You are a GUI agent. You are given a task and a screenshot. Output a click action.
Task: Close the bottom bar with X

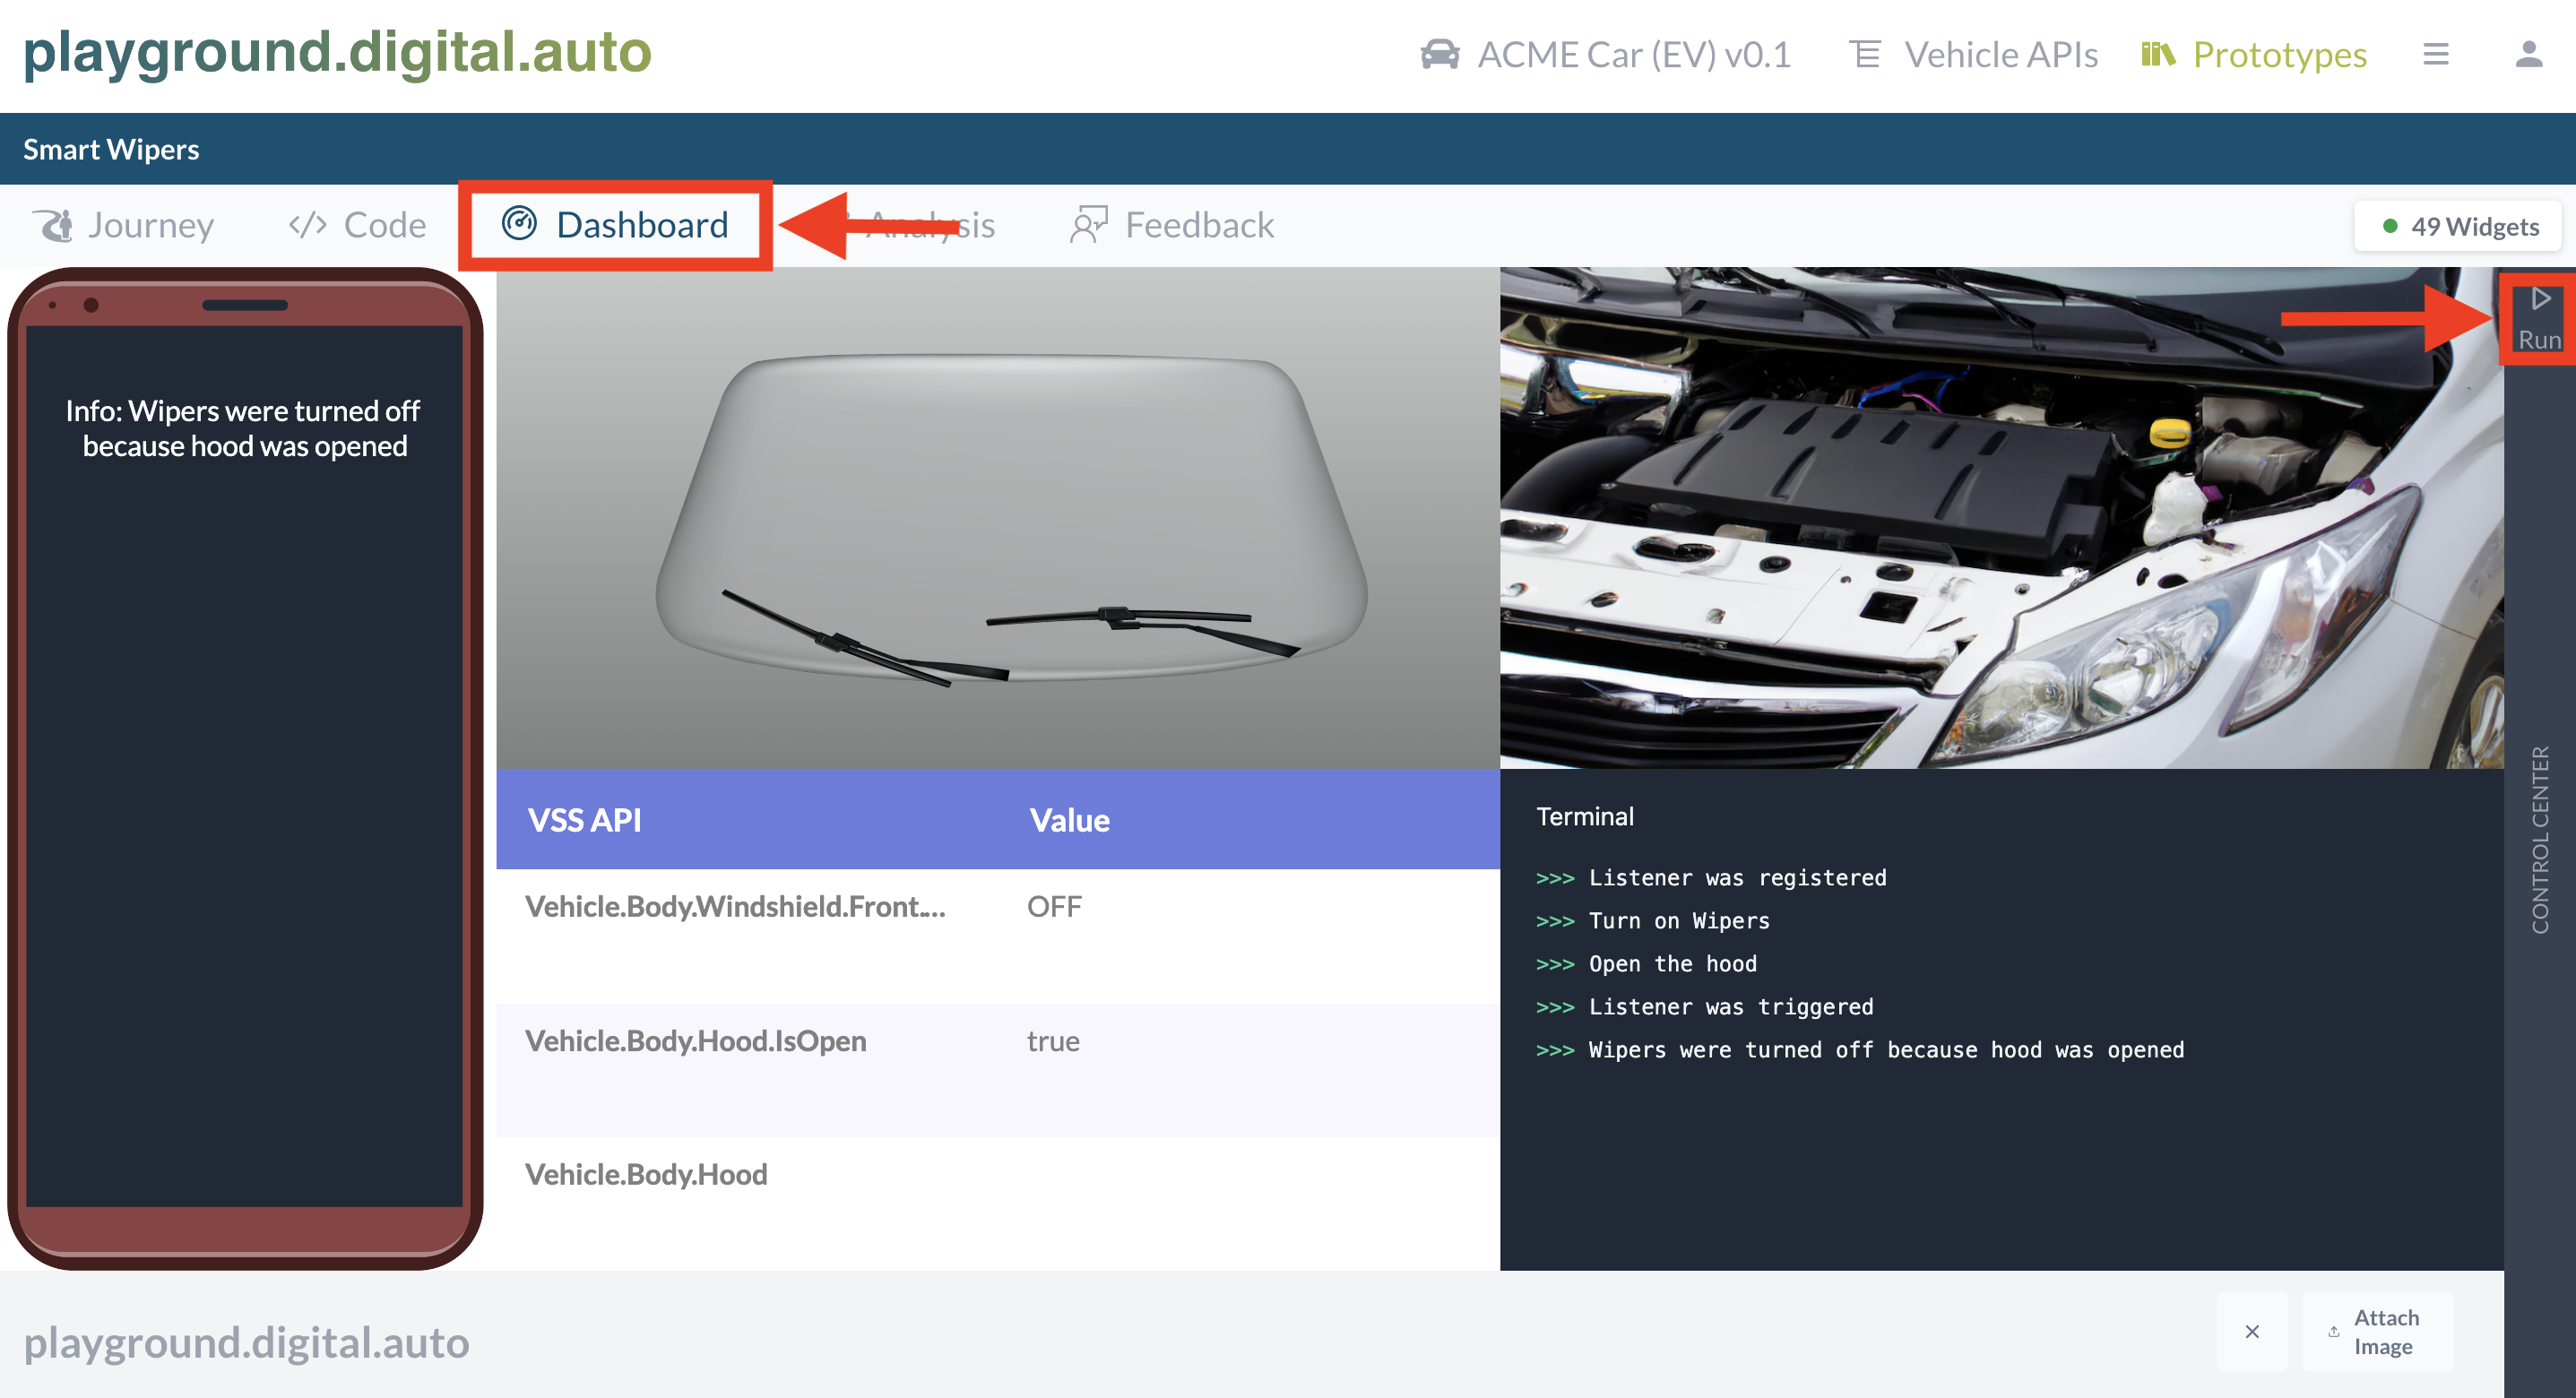pyautogui.click(x=2251, y=1331)
